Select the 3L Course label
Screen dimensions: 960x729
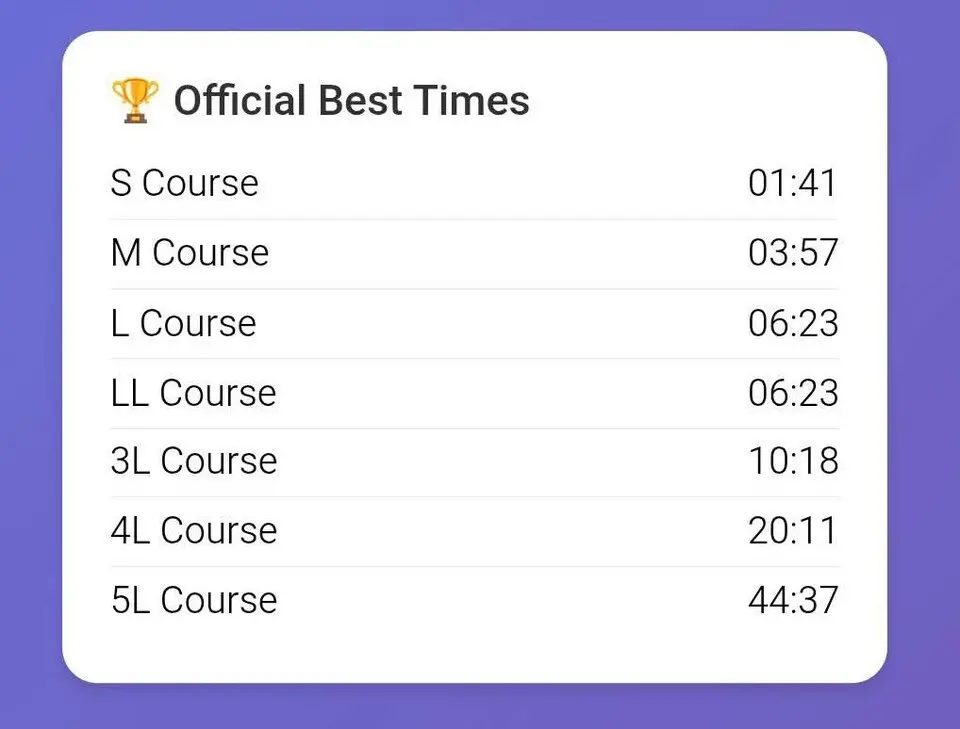[x=194, y=461]
